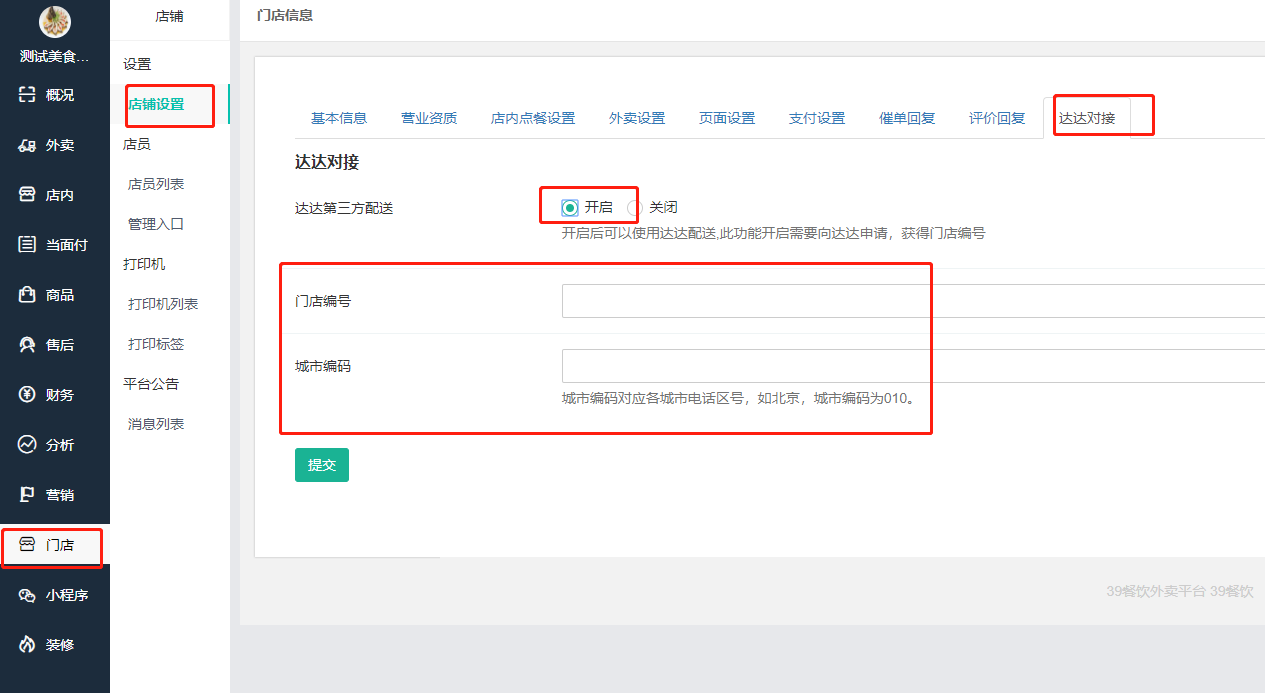Click the 门店编号 input field
Screen dimensions: 1265x693
pos(913,301)
